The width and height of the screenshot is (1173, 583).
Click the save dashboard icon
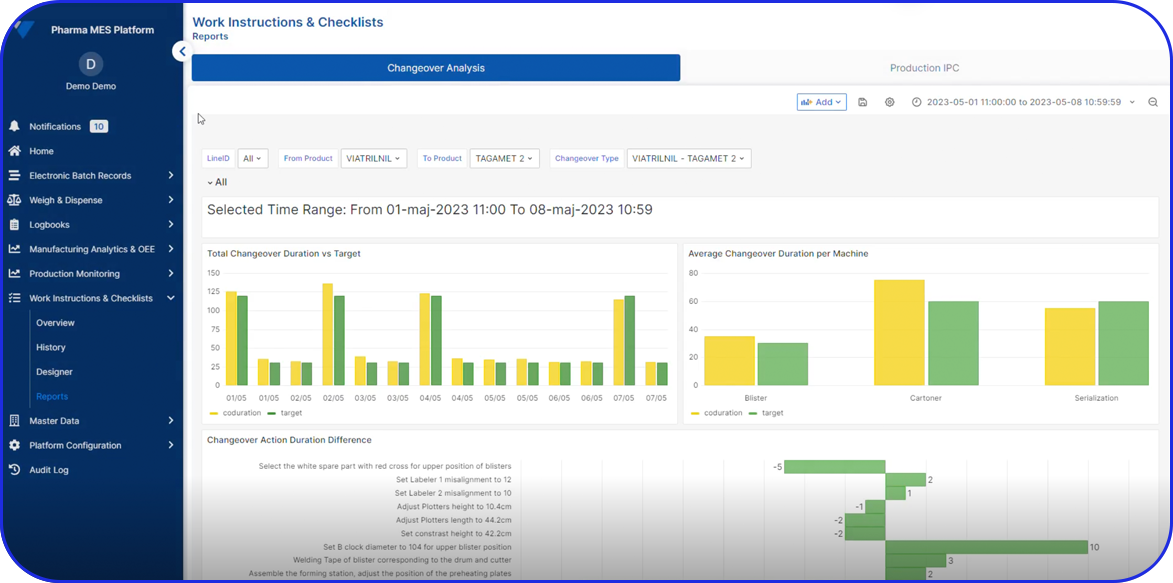pos(862,102)
